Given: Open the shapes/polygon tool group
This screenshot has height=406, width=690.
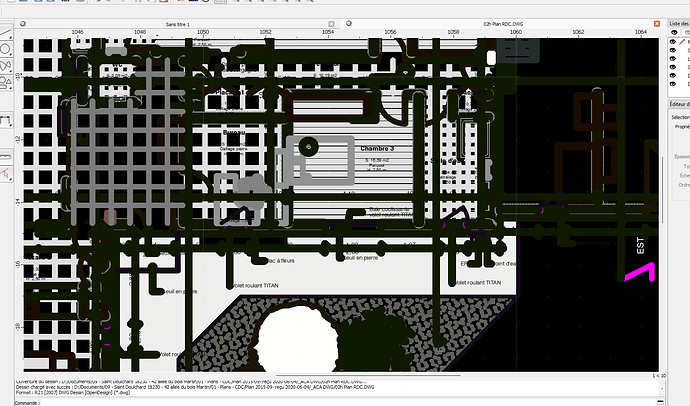Looking at the screenshot, I should click(6, 82).
